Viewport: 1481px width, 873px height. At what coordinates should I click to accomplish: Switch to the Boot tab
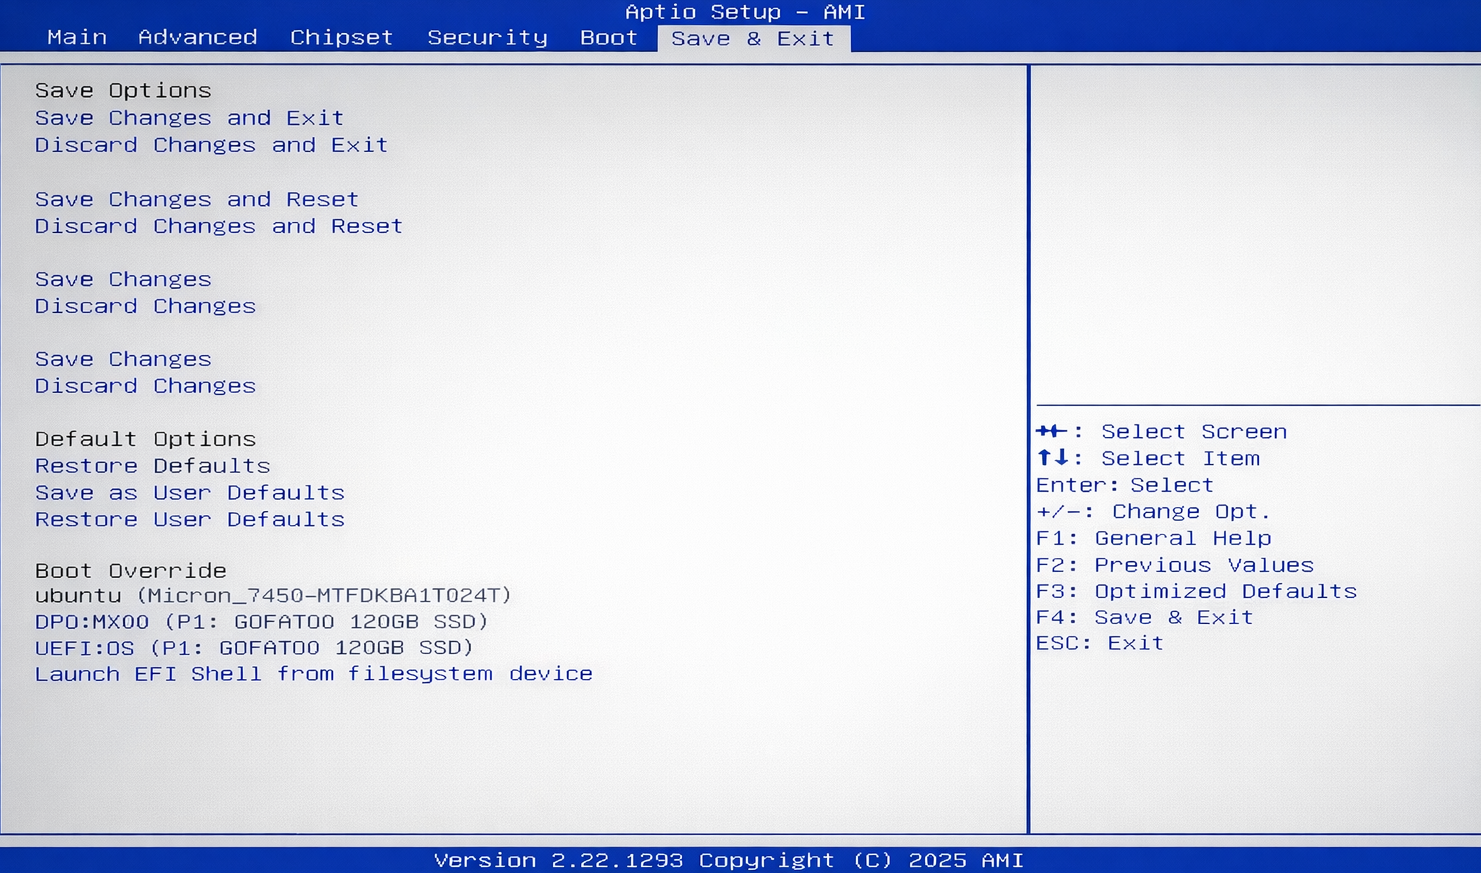(x=608, y=37)
